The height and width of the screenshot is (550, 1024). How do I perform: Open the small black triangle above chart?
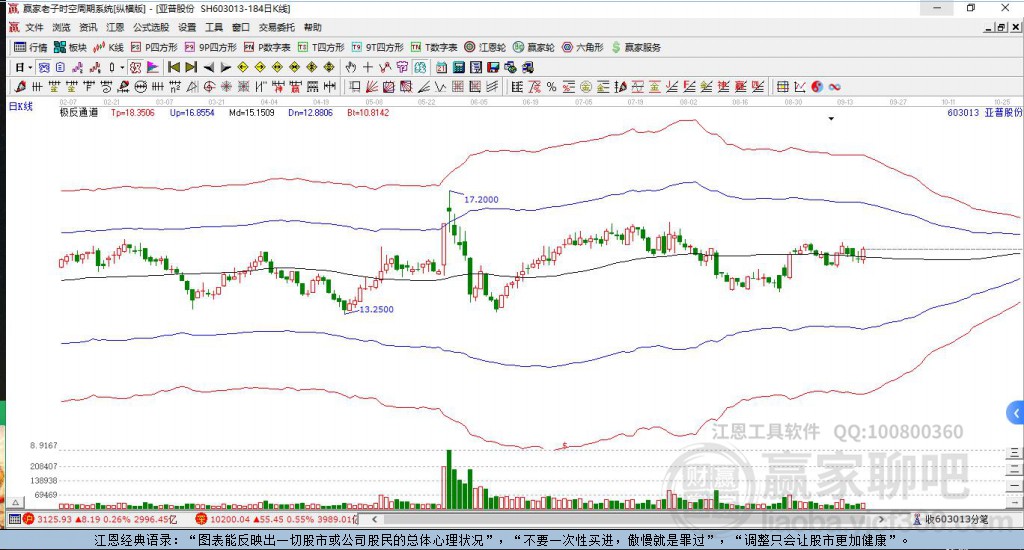tap(831, 119)
